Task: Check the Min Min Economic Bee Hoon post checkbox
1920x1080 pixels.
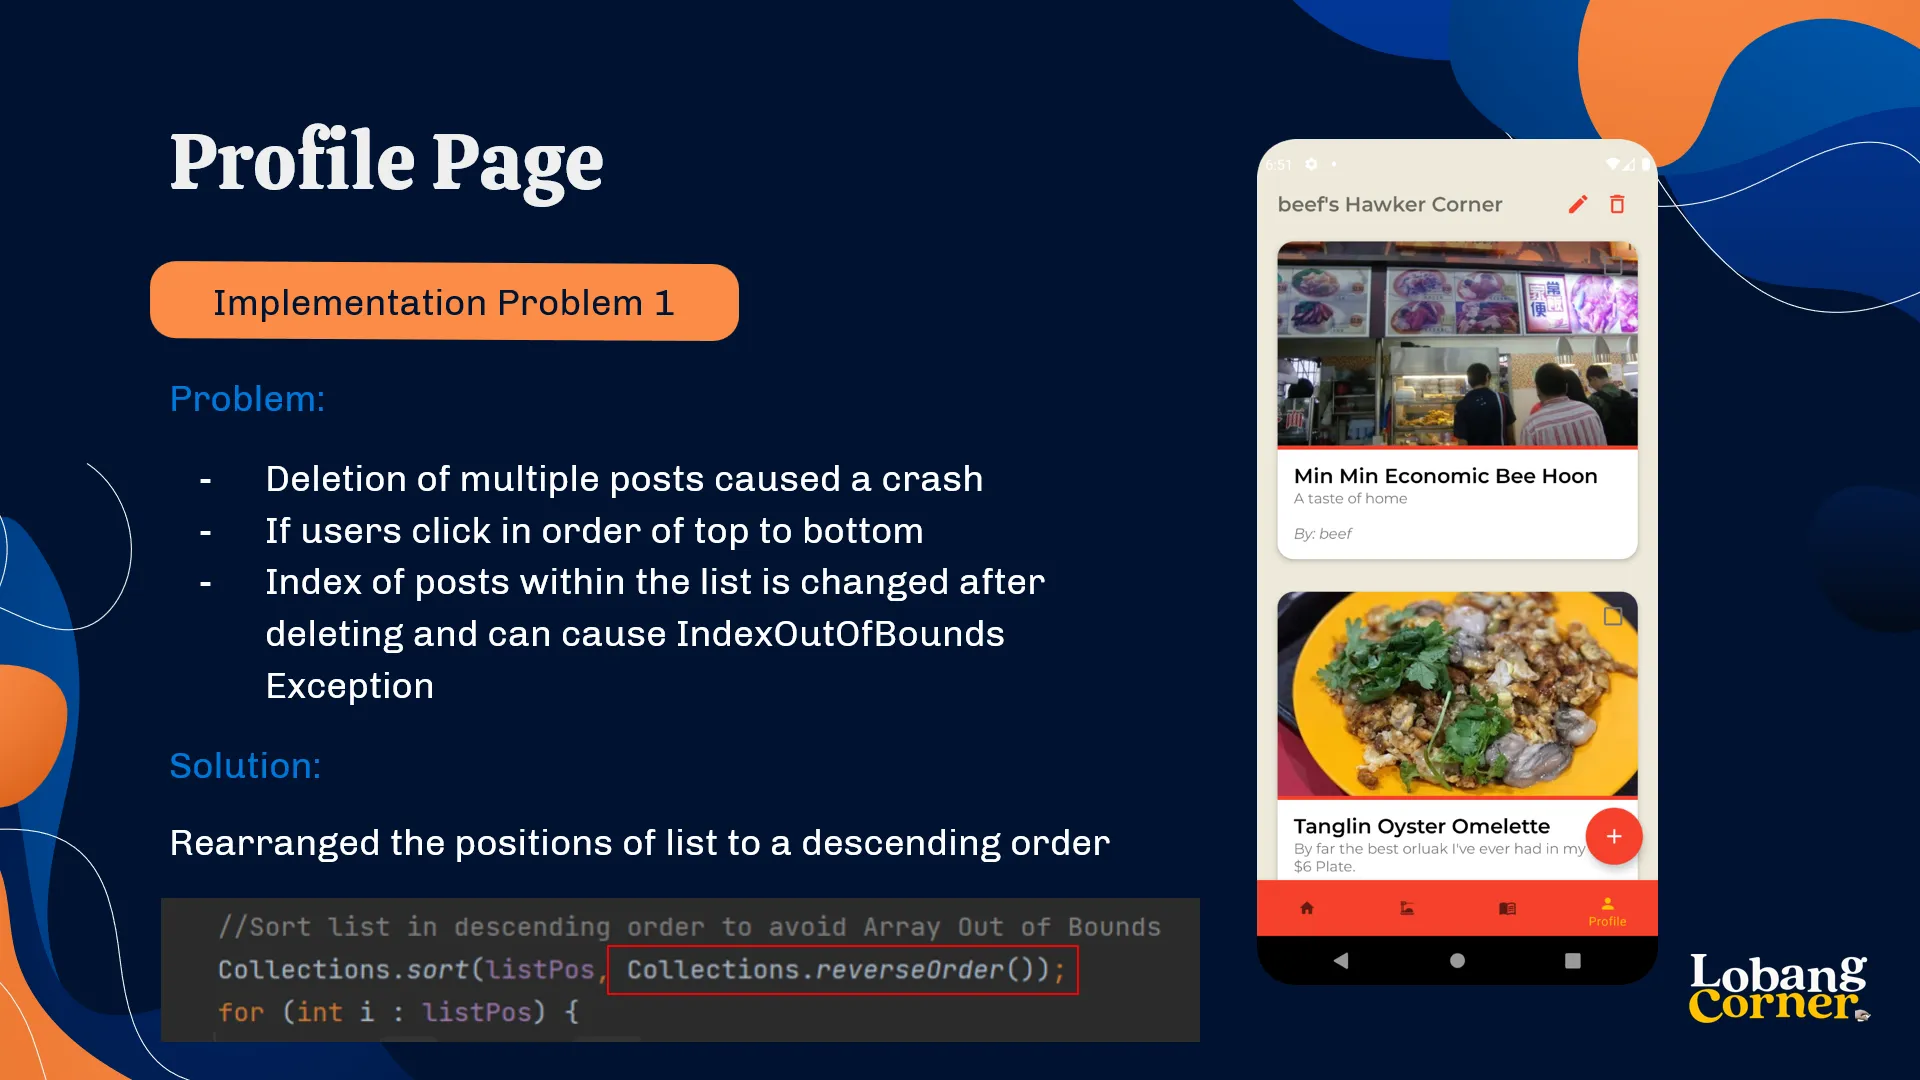Action: click(x=1613, y=267)
